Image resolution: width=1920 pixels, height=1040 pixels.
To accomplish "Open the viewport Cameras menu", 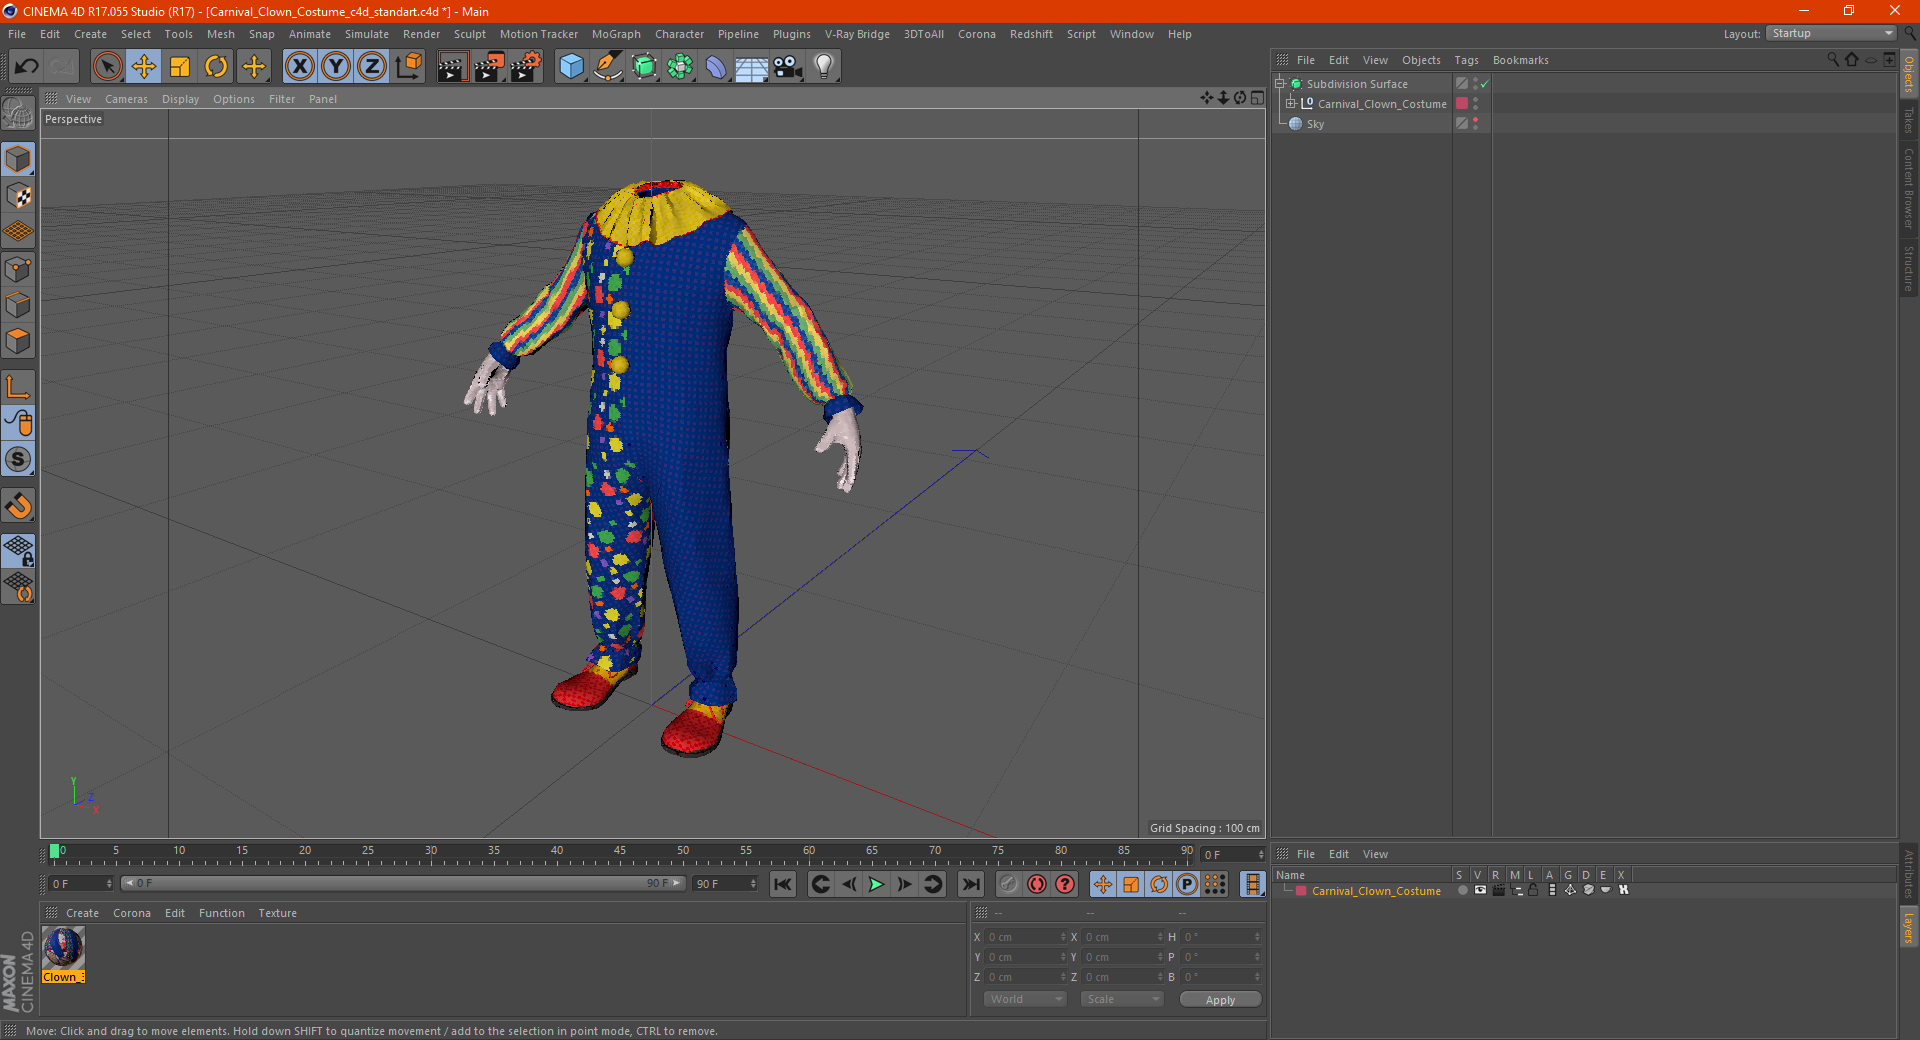I will 126,99.
